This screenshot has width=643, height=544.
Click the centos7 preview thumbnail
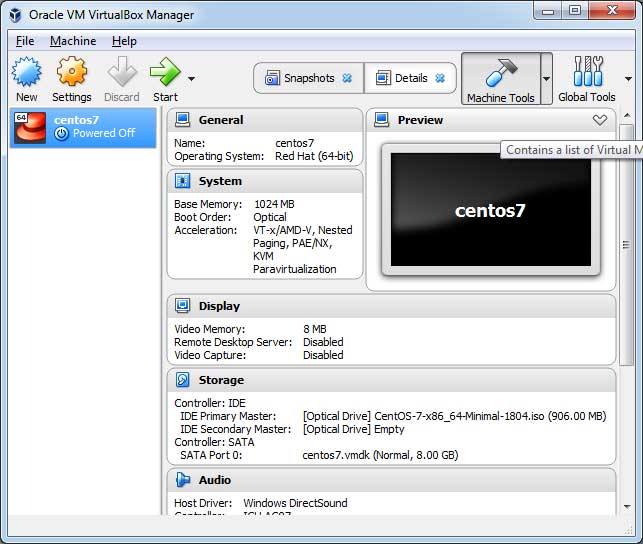tap(491, 209)
